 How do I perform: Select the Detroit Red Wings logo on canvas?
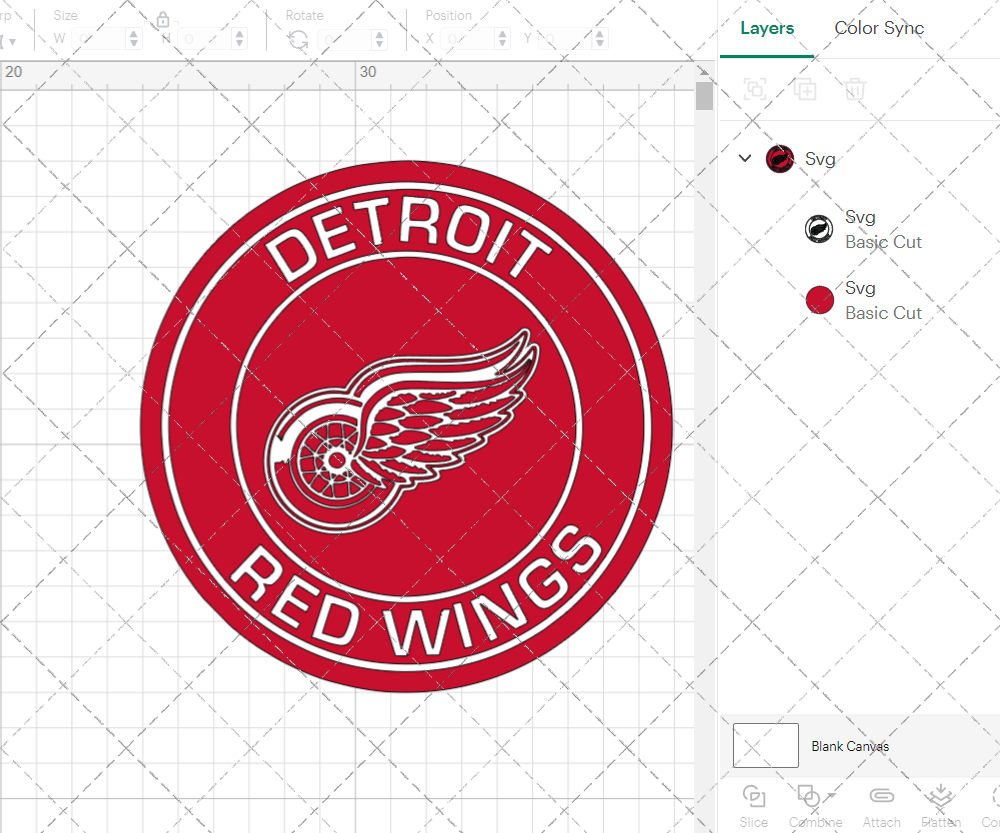[x=406, y=426]
